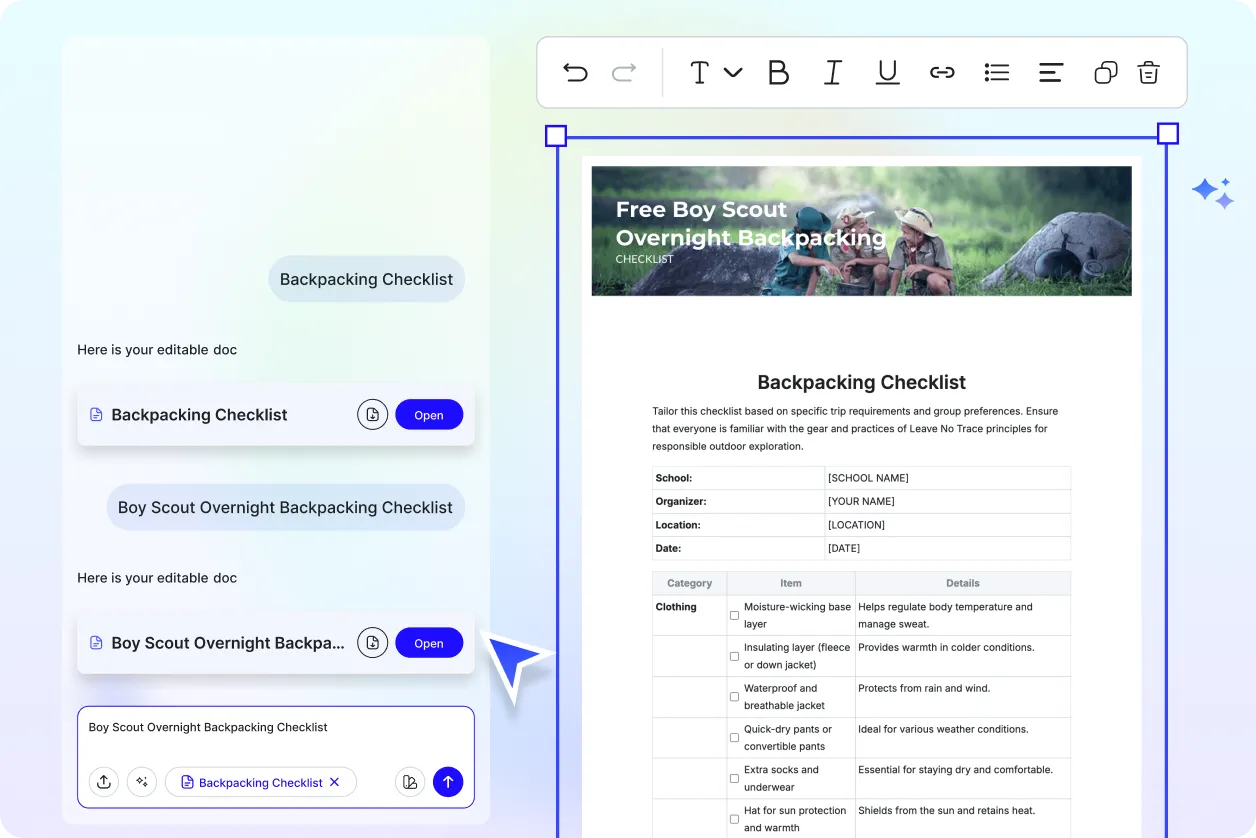Insert a hyperlink
The width and height of the screenshot is (1256, 838).
942,72
